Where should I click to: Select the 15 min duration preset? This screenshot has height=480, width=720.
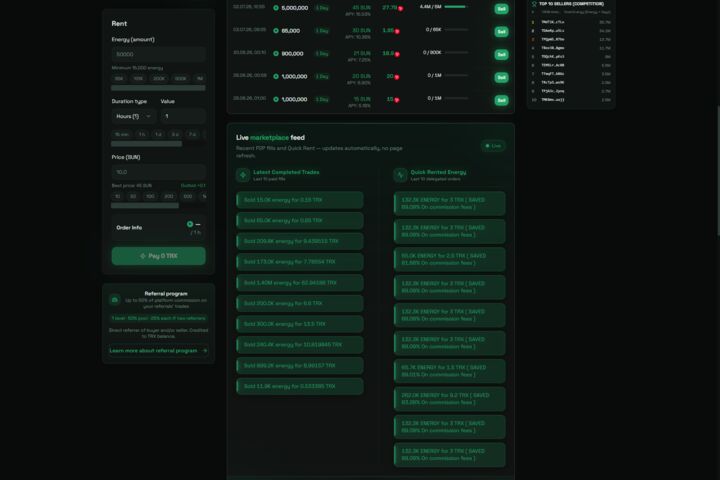pyautogui.click(x=122, y=134)
